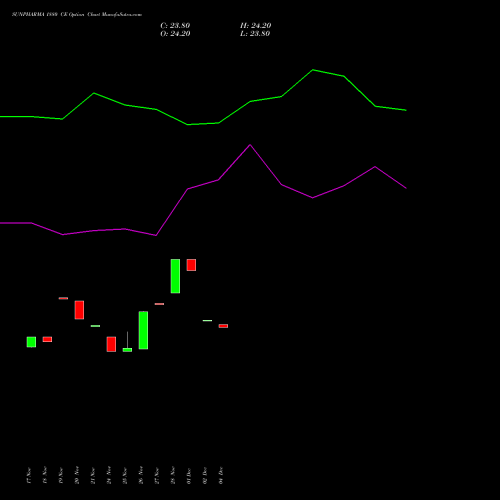The height and width of the screenshot is (500, 500).
Task: Select the last Dec date label
Action: [221, 475]
